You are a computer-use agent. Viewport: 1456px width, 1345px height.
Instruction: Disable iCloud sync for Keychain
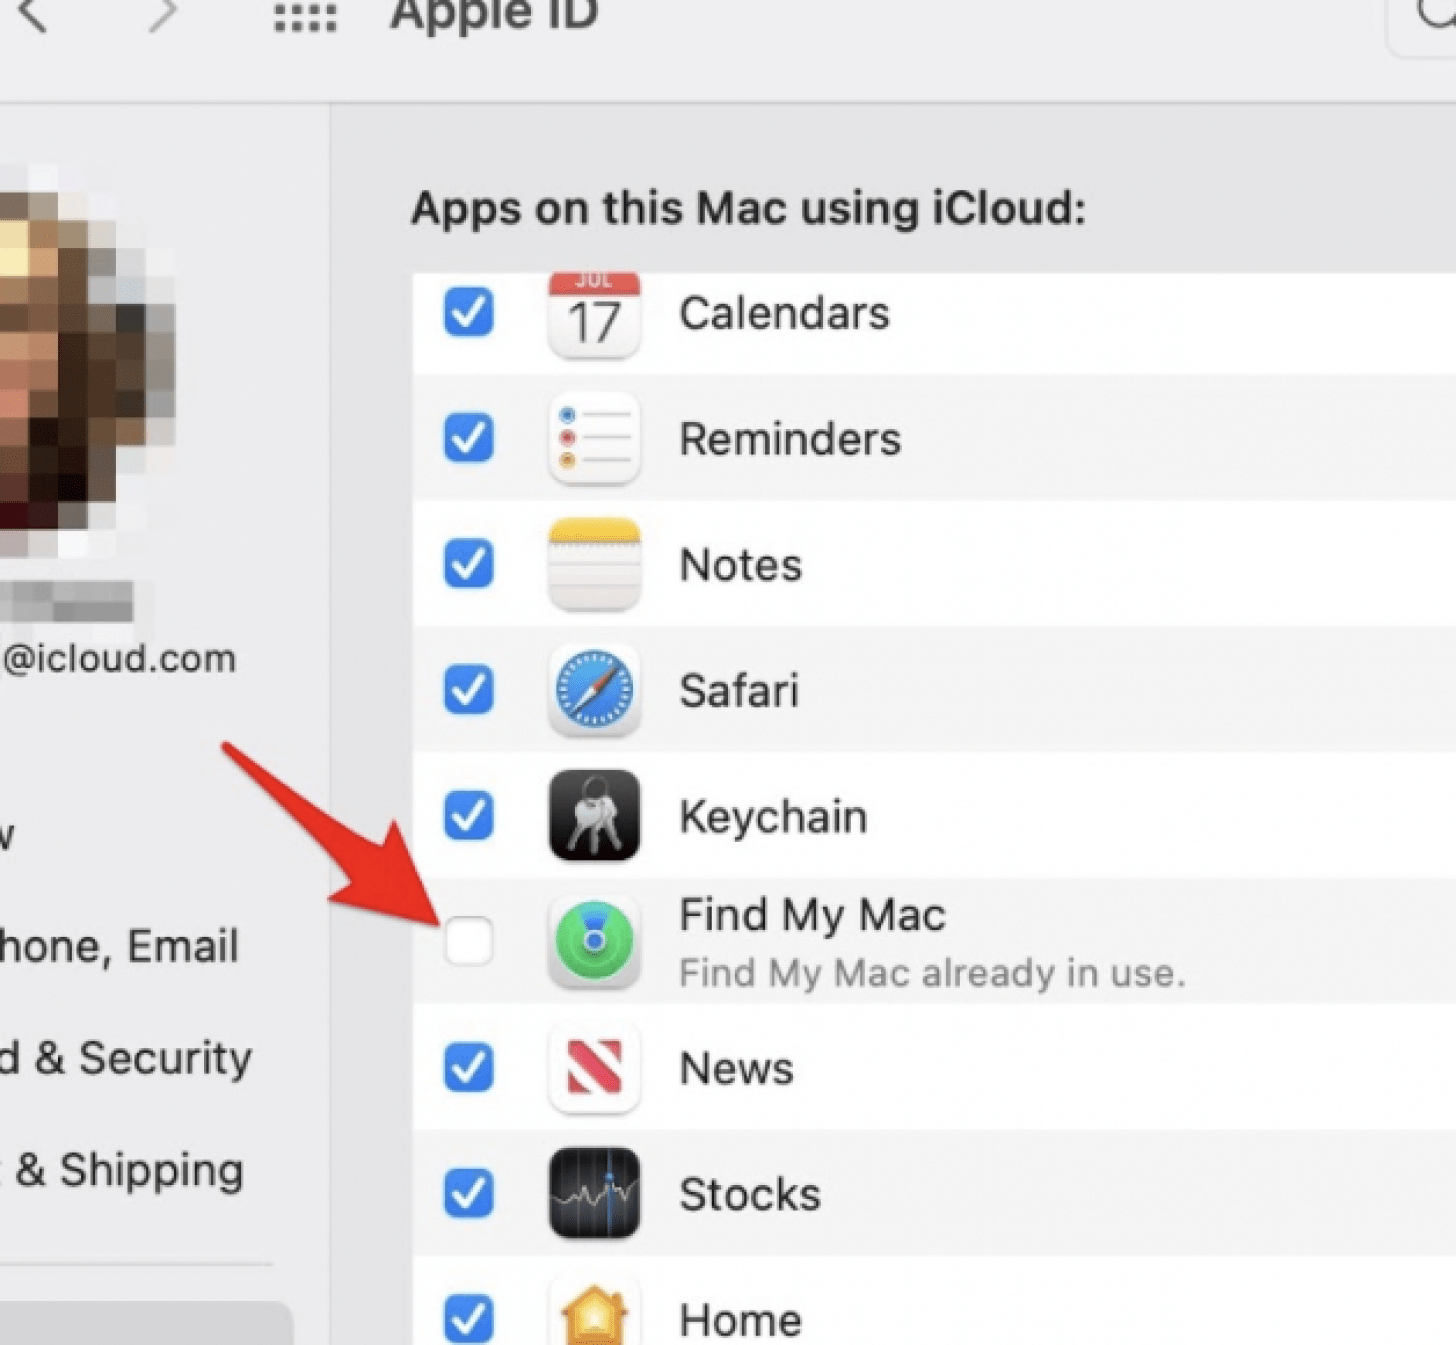(x=468, y=816)
